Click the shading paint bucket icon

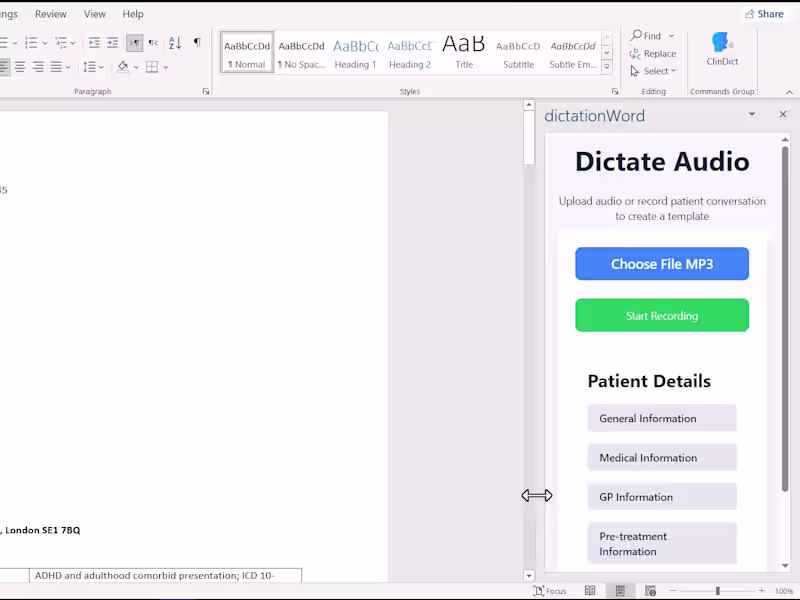[x=123, y=67]
